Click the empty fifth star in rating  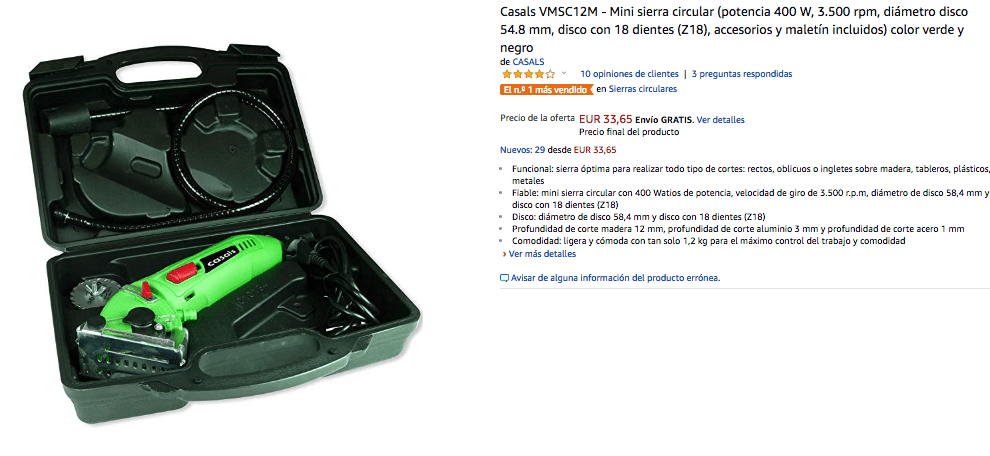point(551,74)
